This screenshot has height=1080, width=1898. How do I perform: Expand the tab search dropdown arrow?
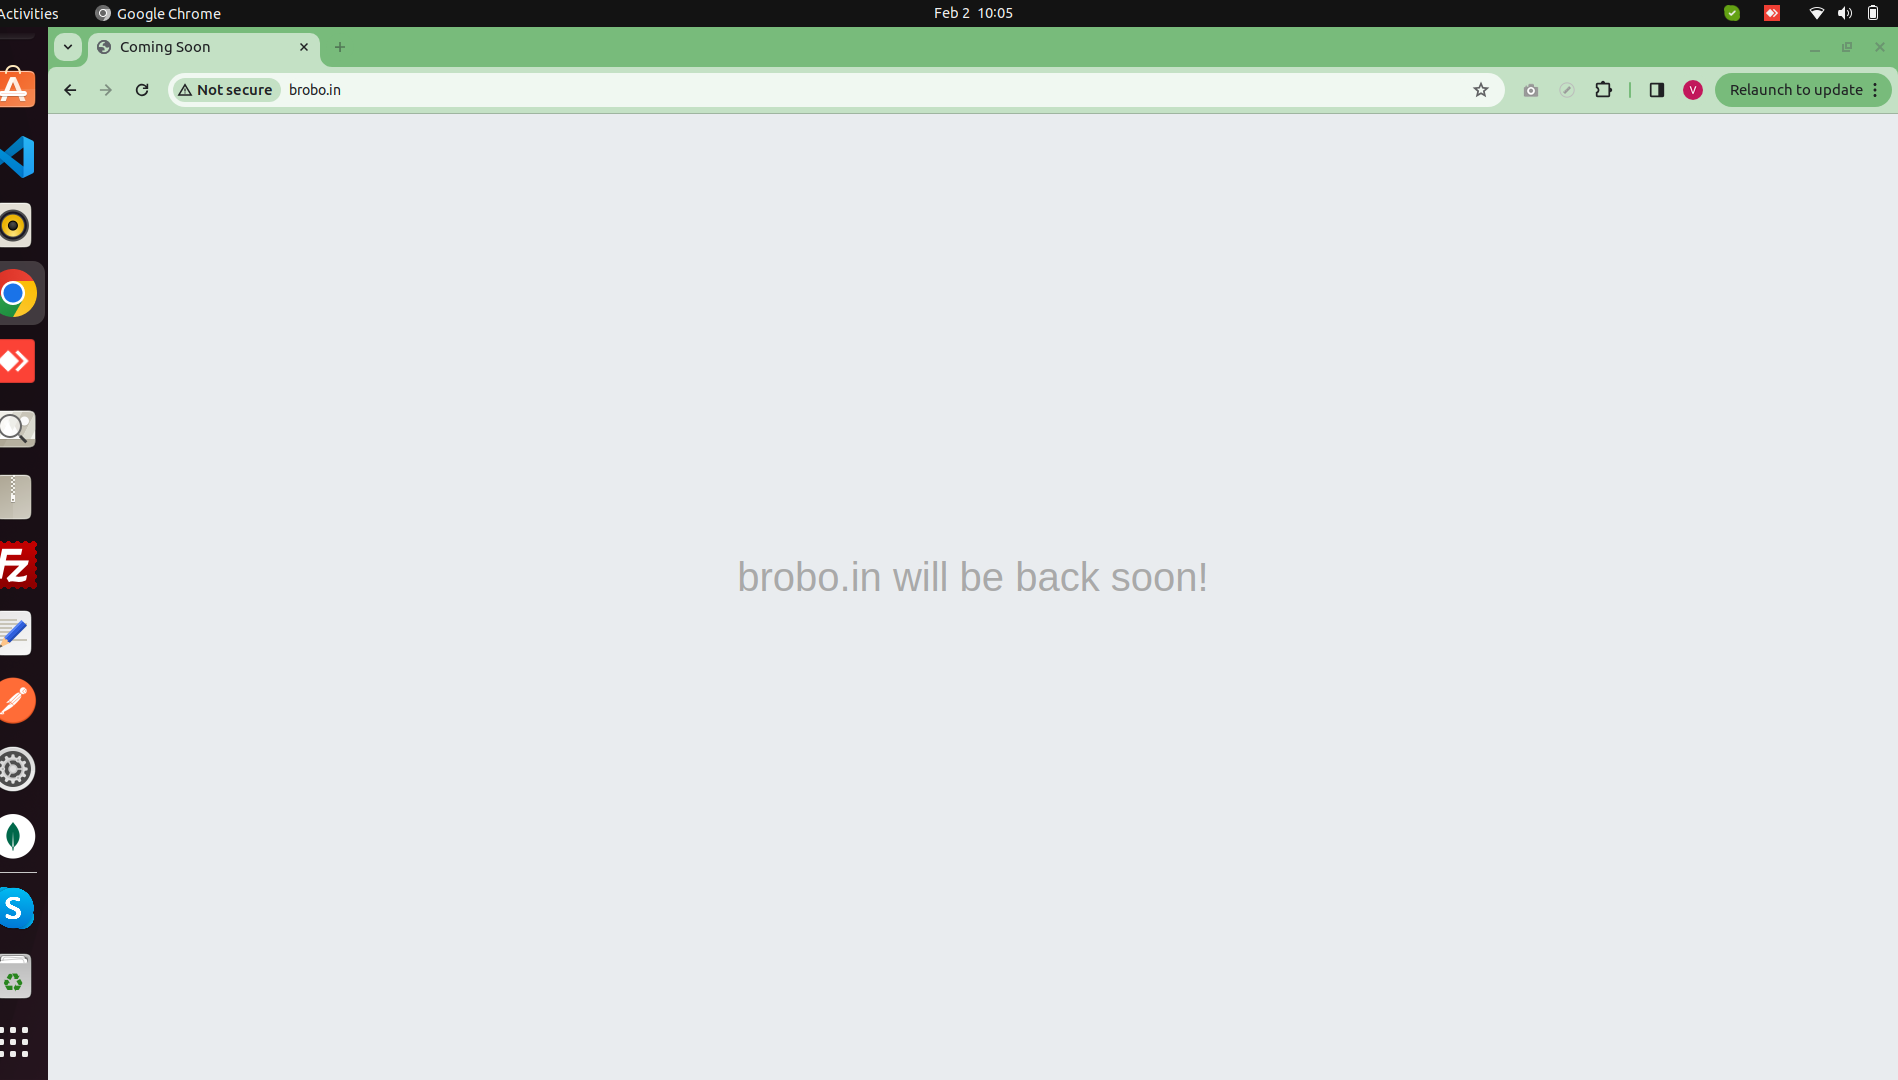(x=68, y=47)
